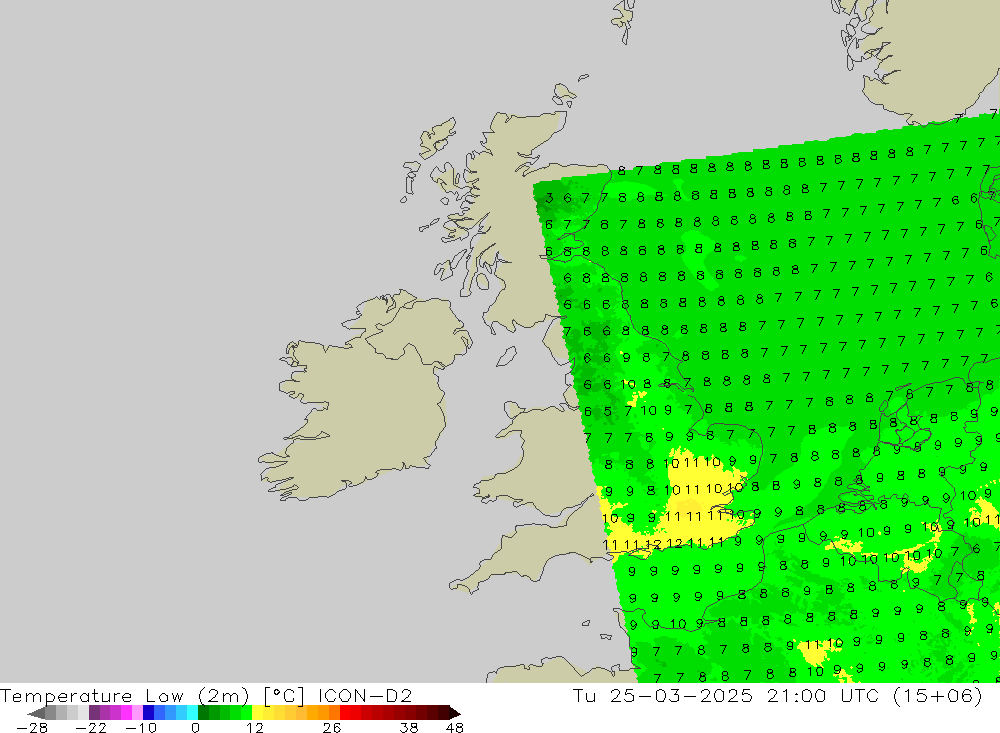Select the darkest green swatch above 0
Viewport: 1000px width, 733px height.
click(203, 713)
